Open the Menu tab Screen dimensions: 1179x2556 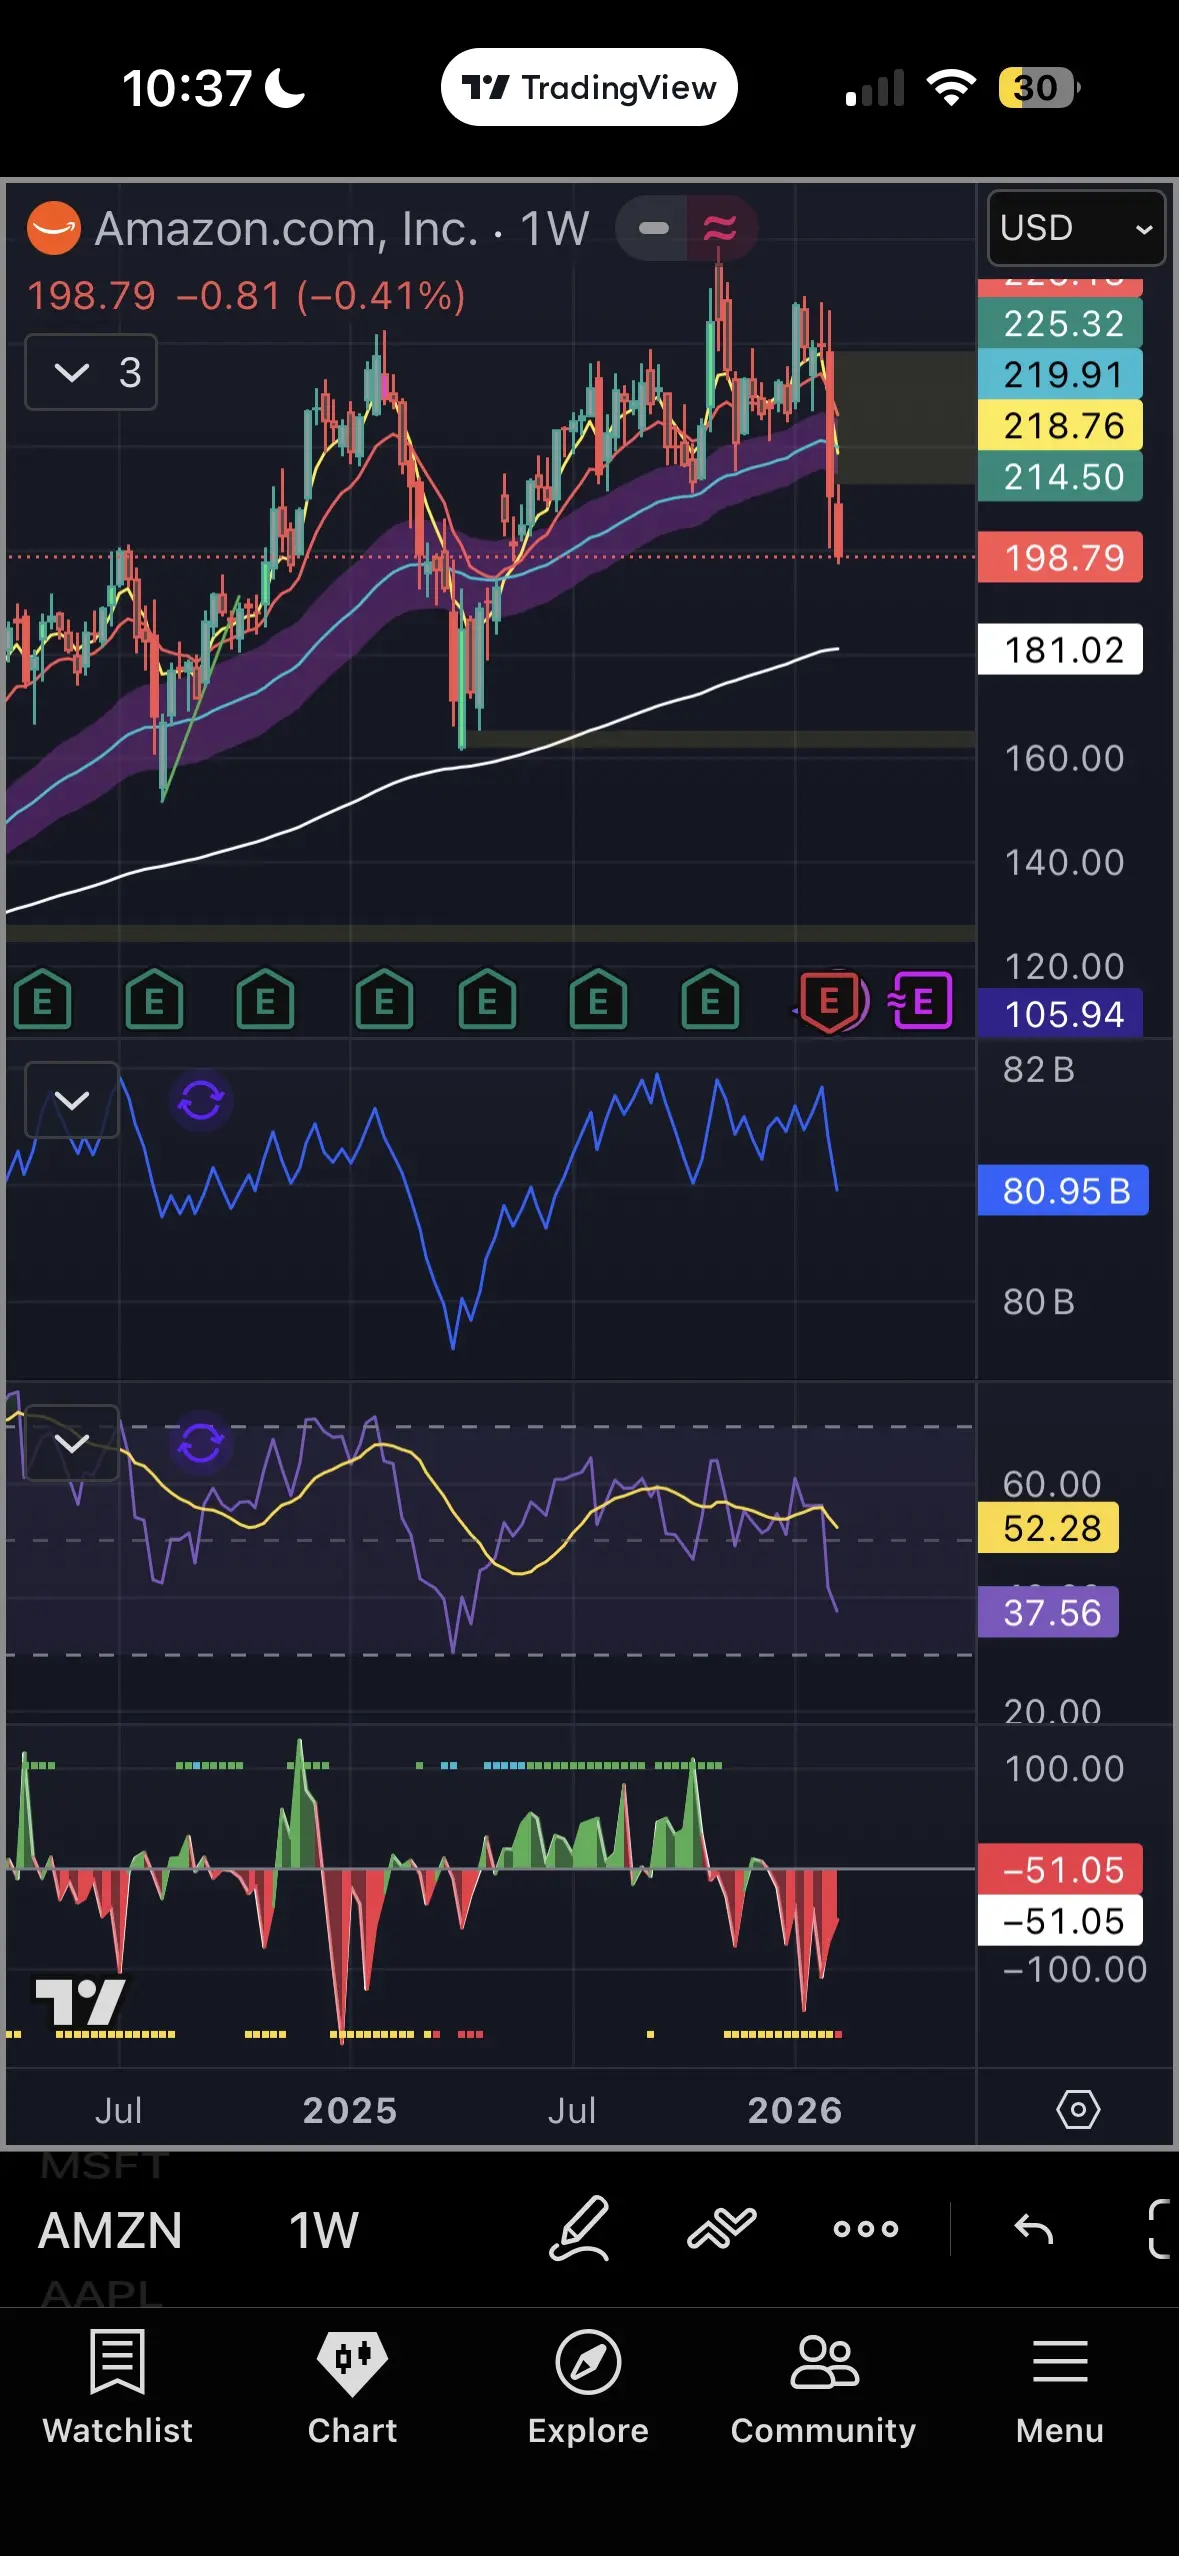[1060, 2389]
